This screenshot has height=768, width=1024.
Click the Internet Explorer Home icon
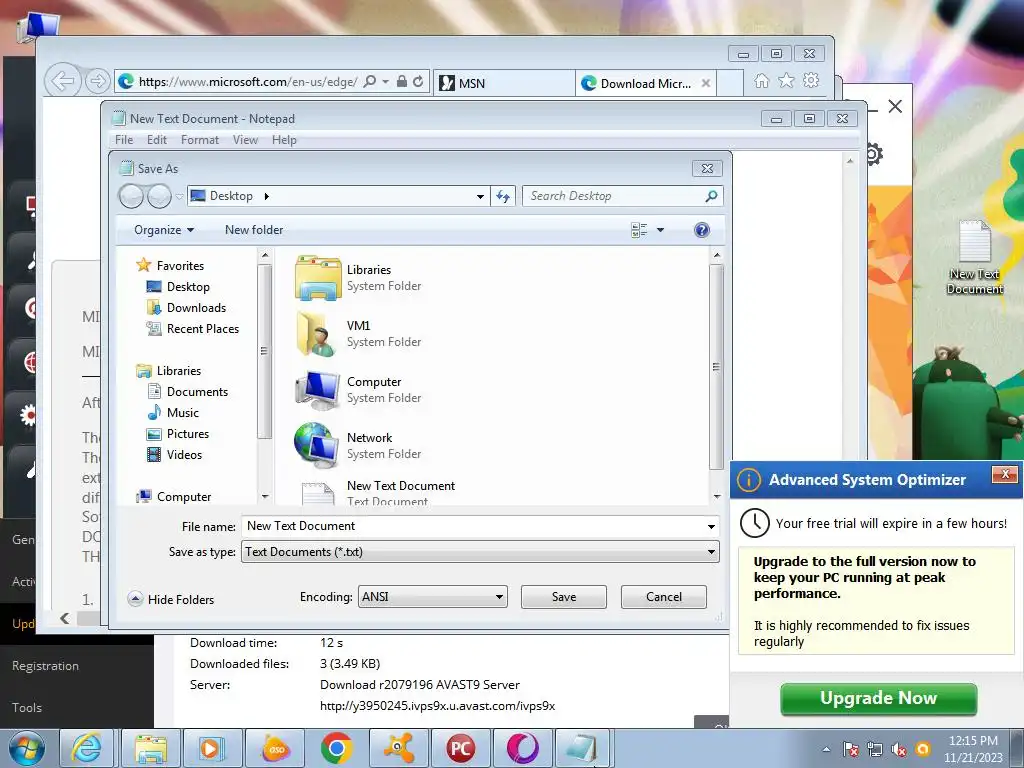(x=761, y=80)
